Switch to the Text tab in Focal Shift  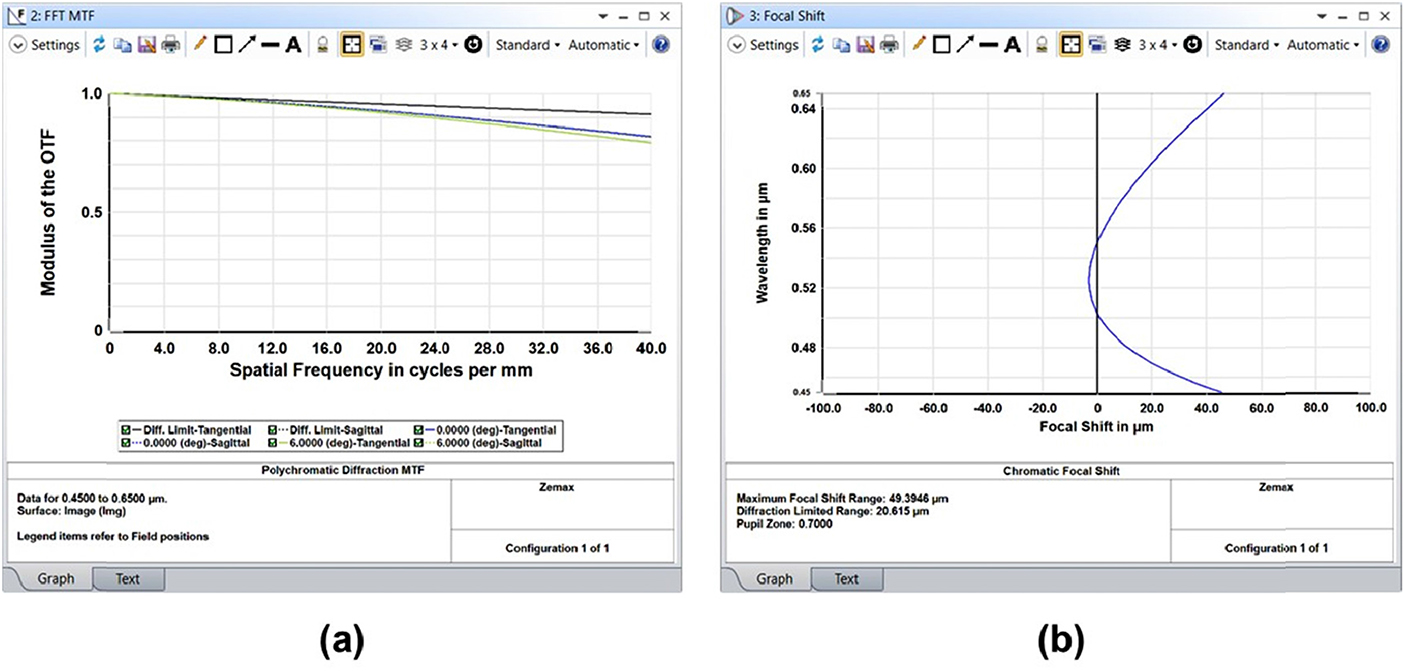(x=846, y=578)
